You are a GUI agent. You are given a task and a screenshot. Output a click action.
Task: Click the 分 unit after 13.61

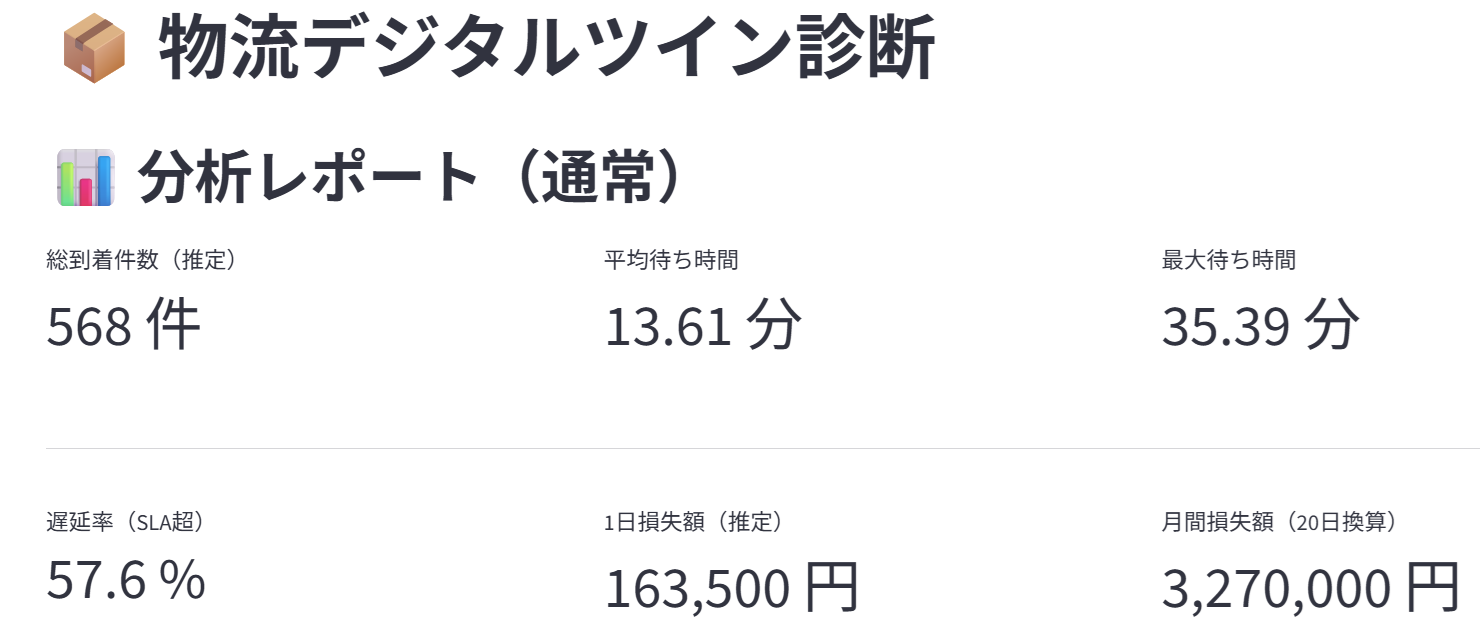[x=773, y=326]
